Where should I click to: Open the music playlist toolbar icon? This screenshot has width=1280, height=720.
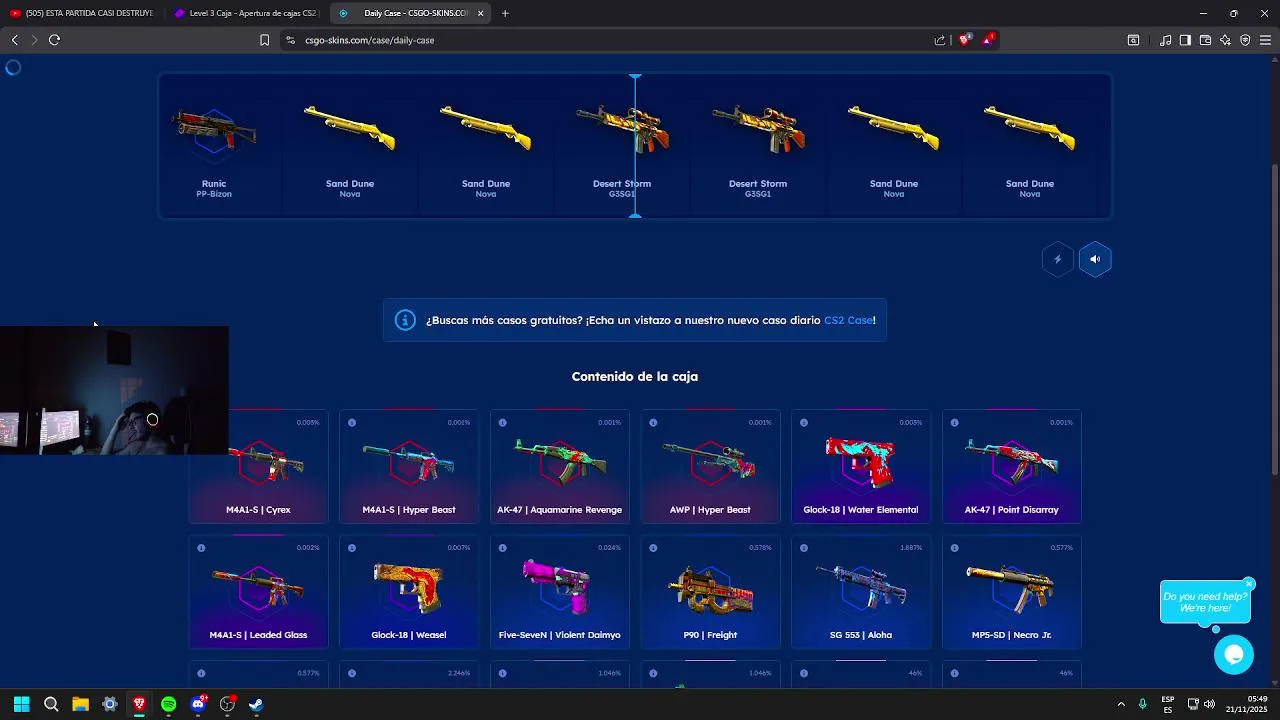pyautogui.click(x=1165, y=40)
